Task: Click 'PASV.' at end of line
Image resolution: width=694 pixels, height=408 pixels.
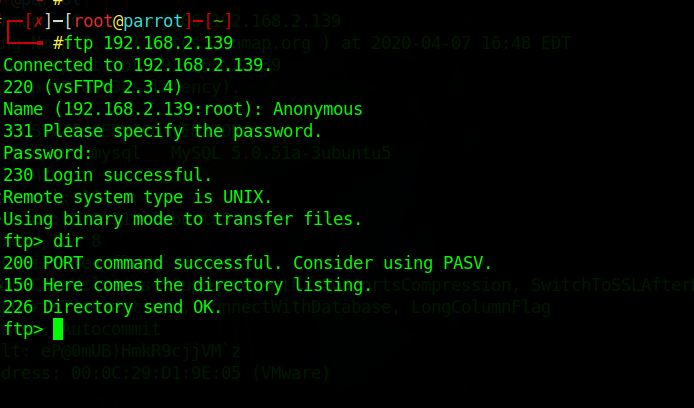Action: [467, 263]
